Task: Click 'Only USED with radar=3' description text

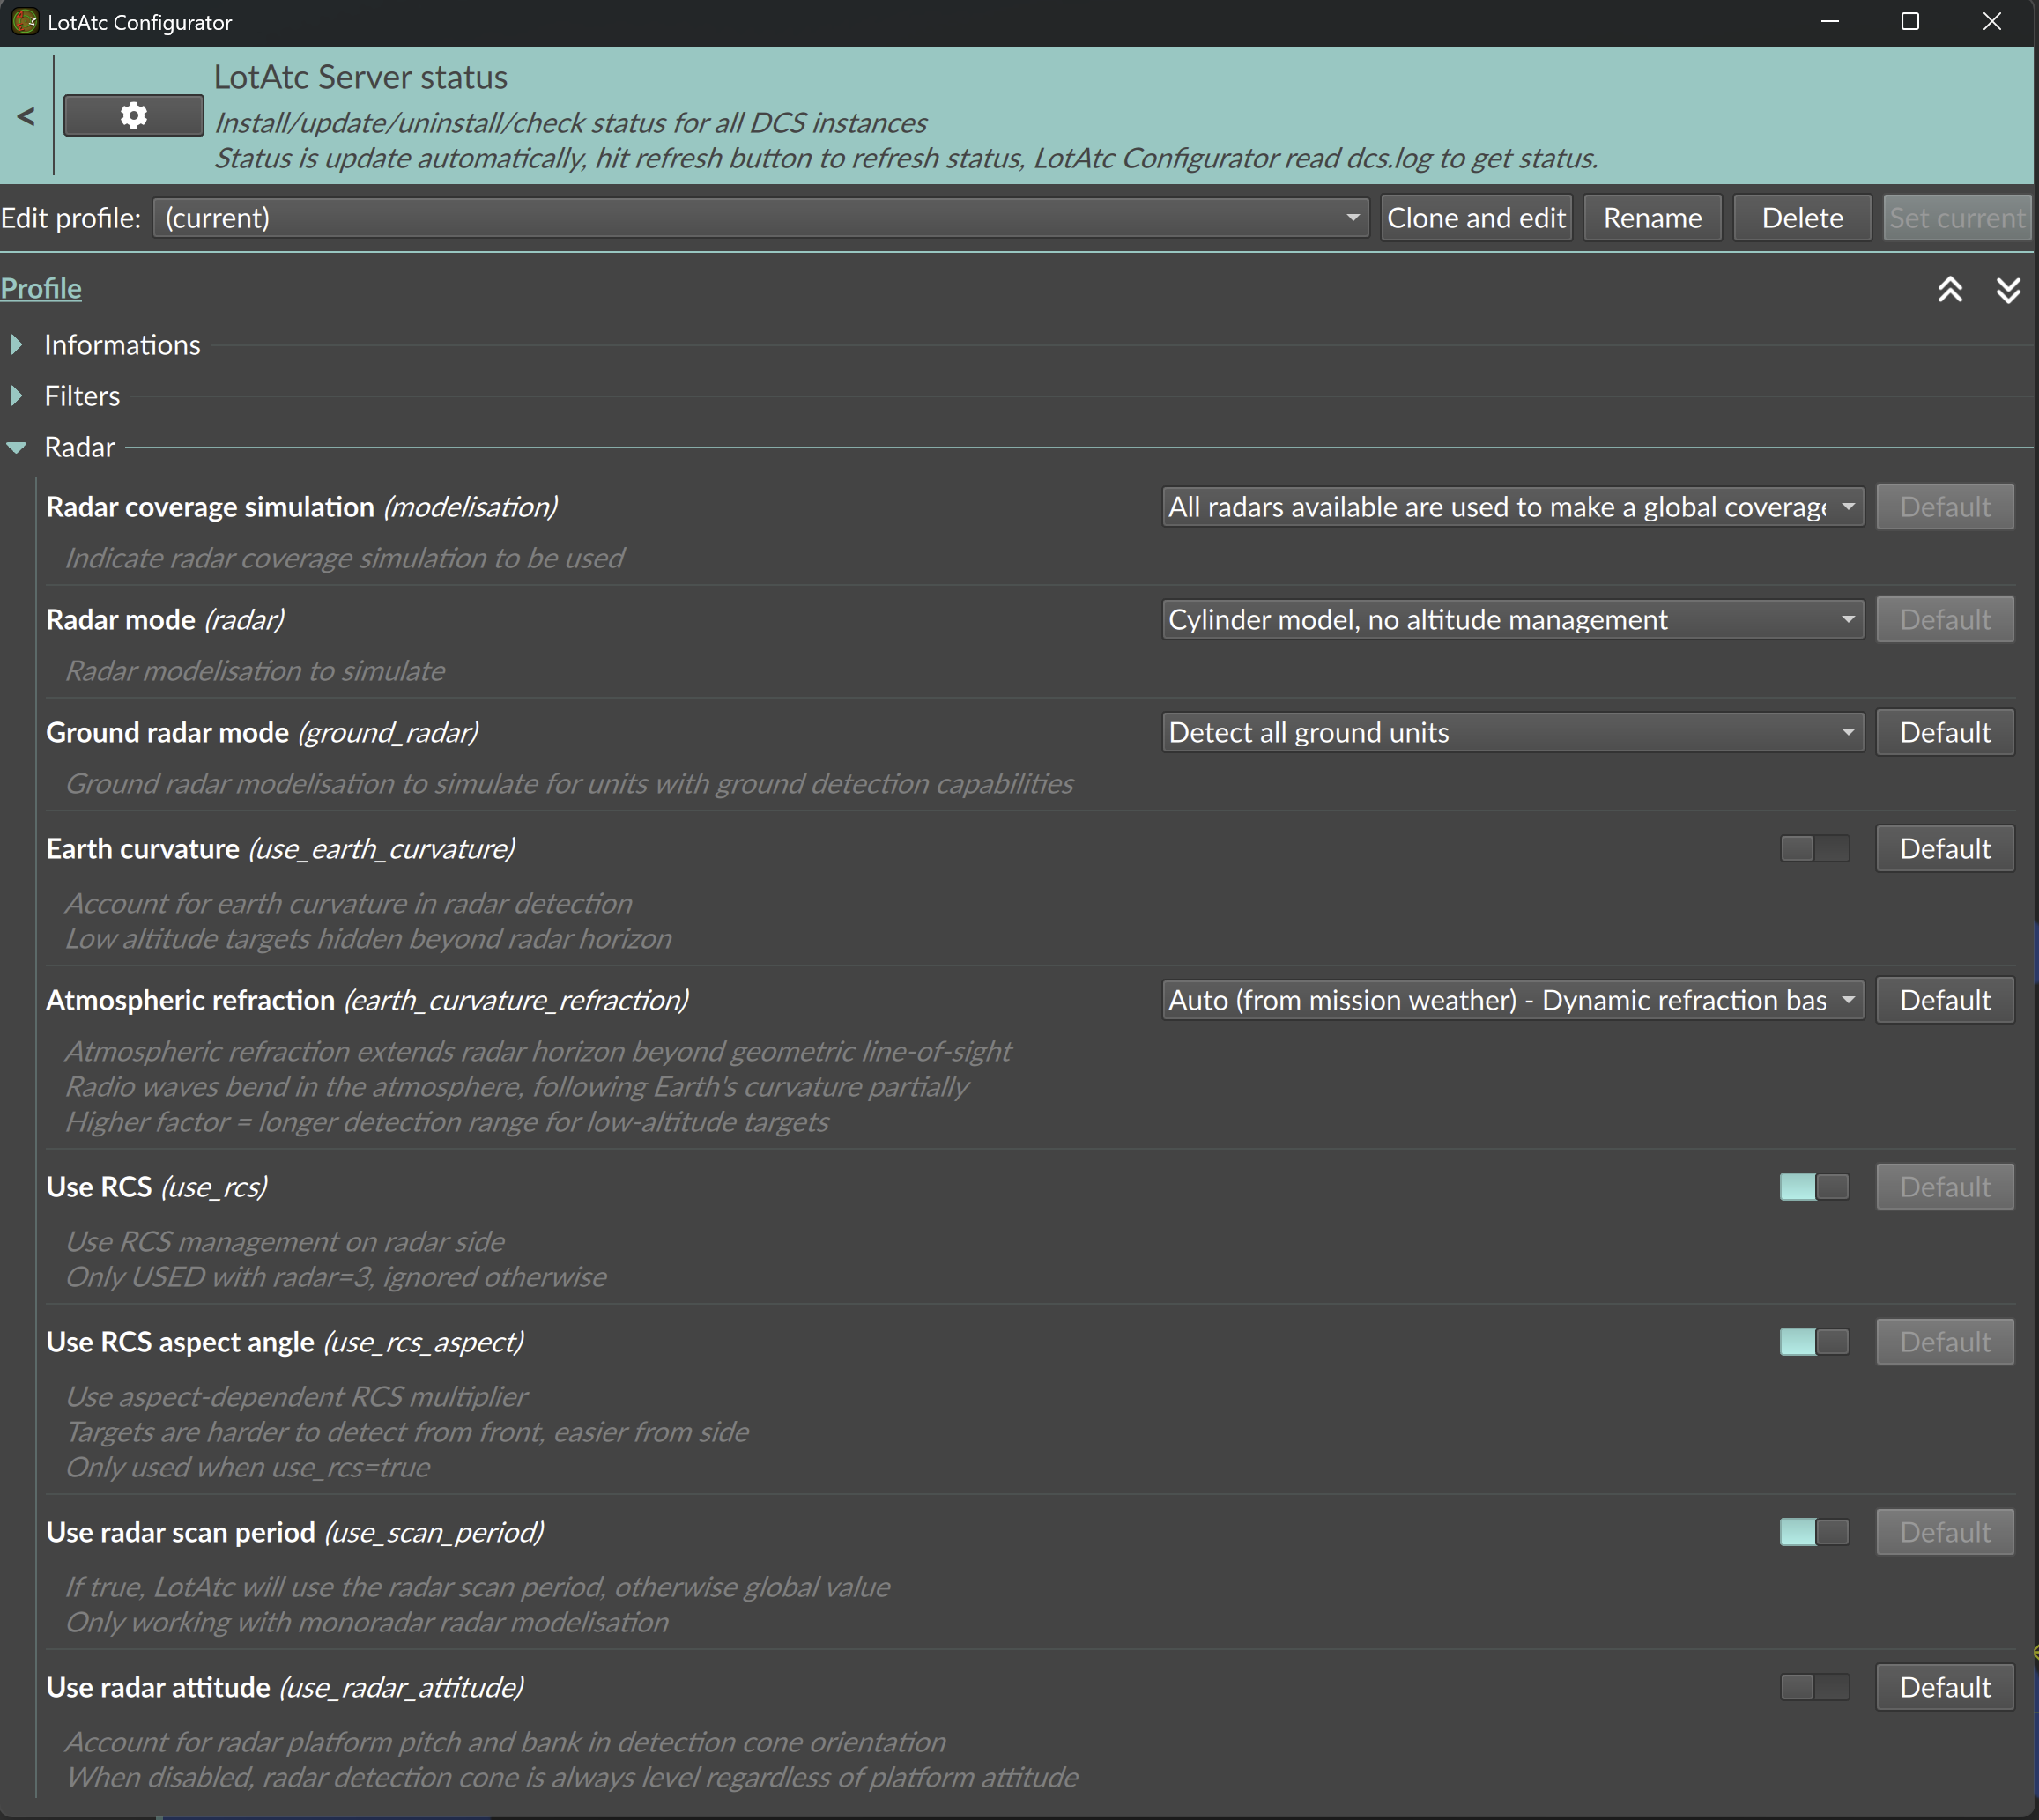Action: click(336, 1277)
